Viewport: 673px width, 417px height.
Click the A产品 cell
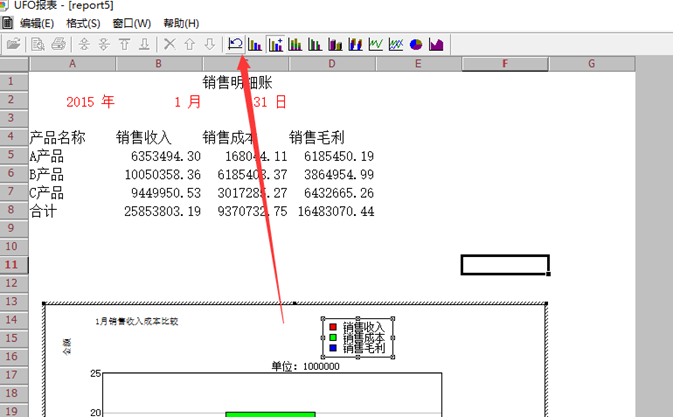click(46, 156)
